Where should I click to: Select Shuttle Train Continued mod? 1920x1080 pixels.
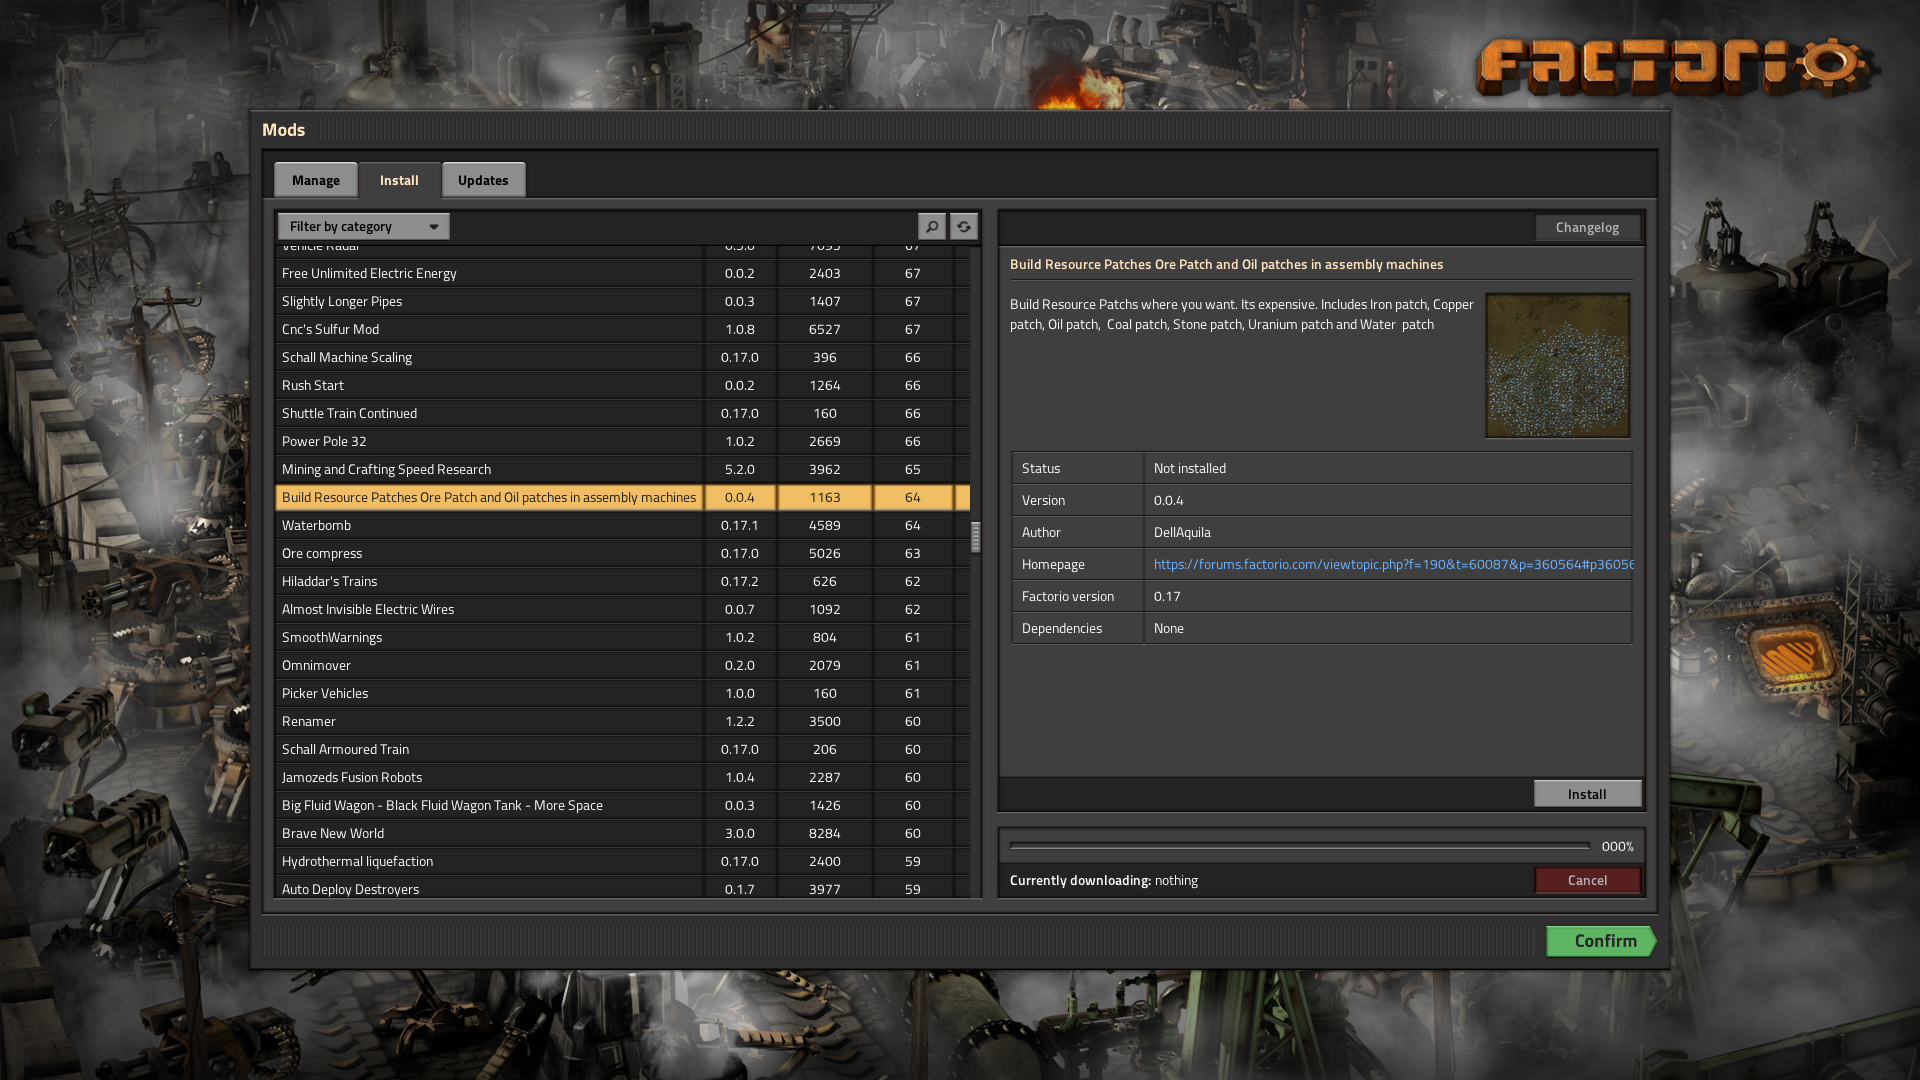click(622, 413)
